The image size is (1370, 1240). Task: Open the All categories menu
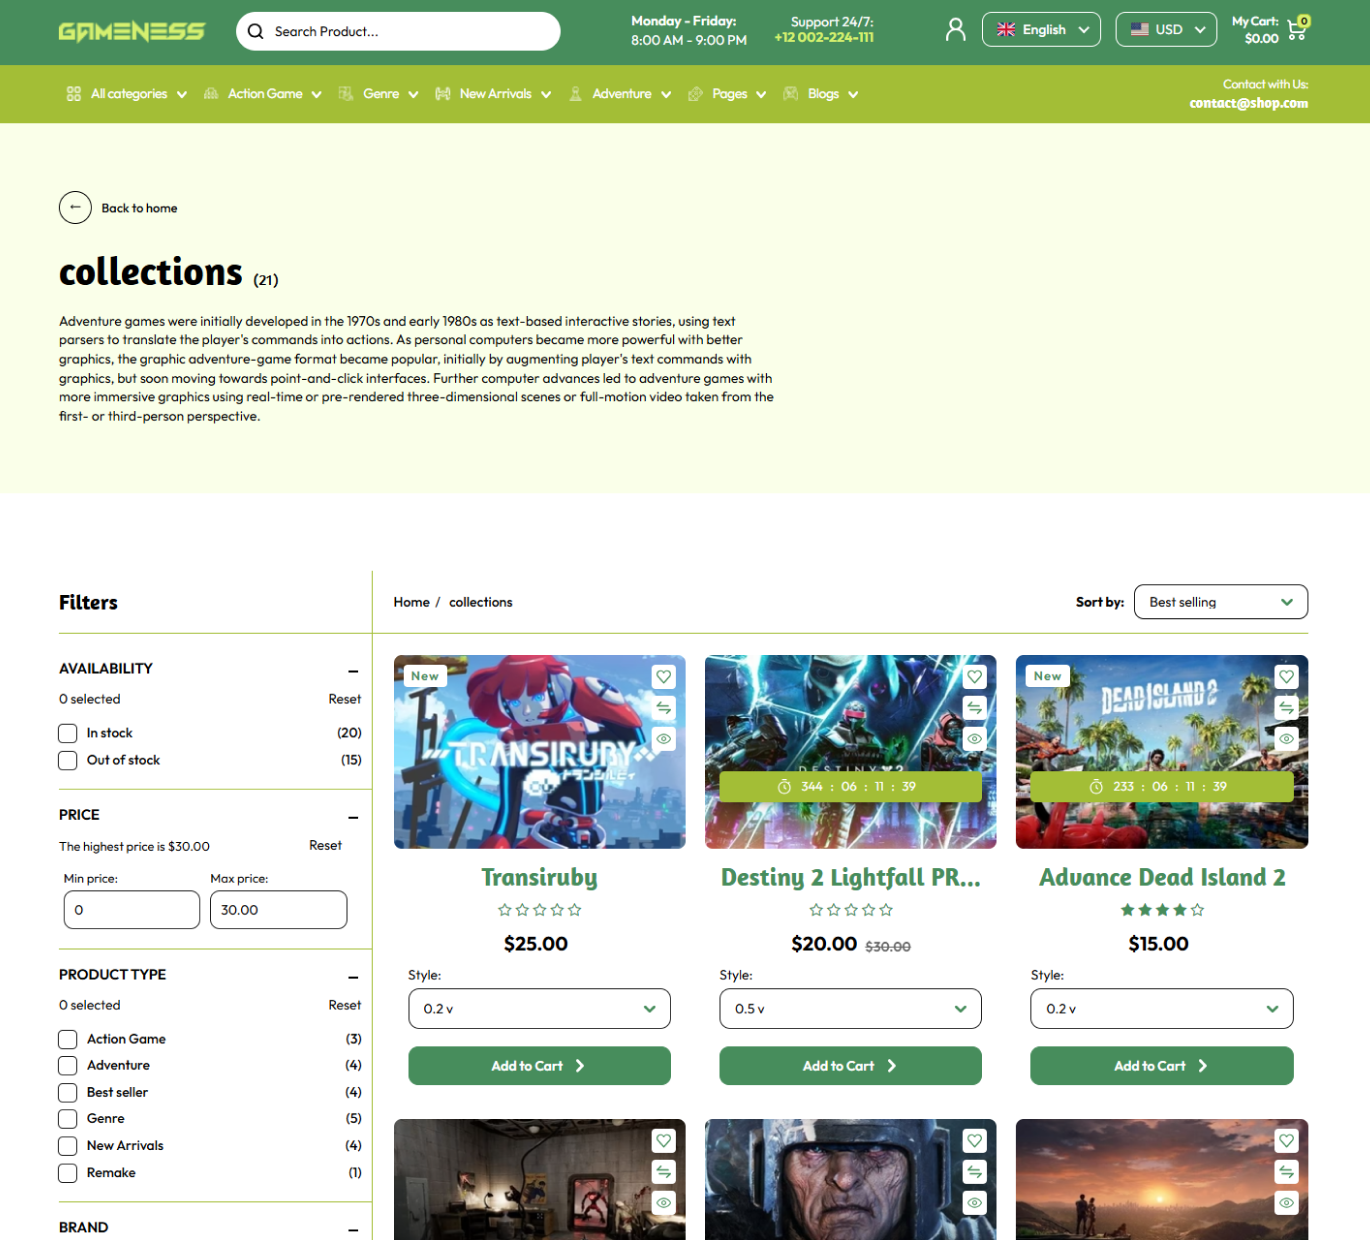(x=127, y=94)
